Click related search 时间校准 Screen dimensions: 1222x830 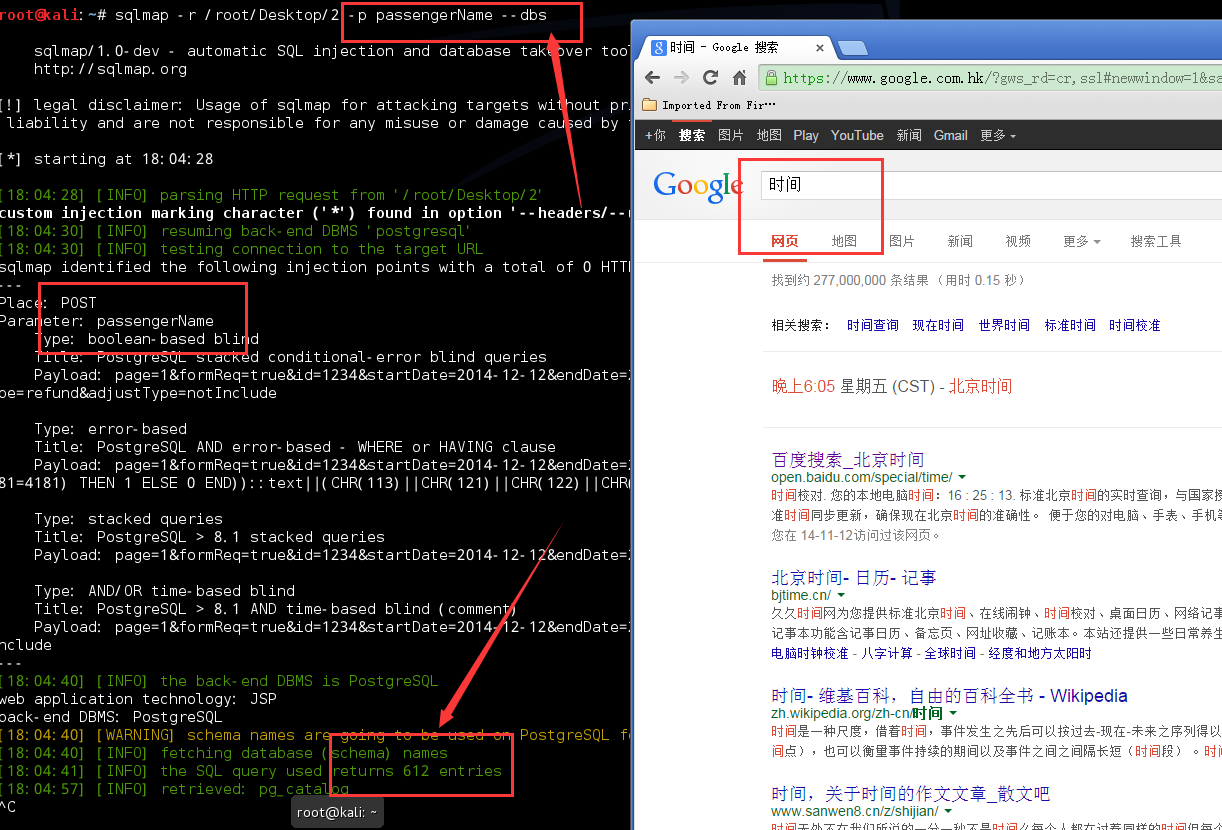pos(1135,325)
